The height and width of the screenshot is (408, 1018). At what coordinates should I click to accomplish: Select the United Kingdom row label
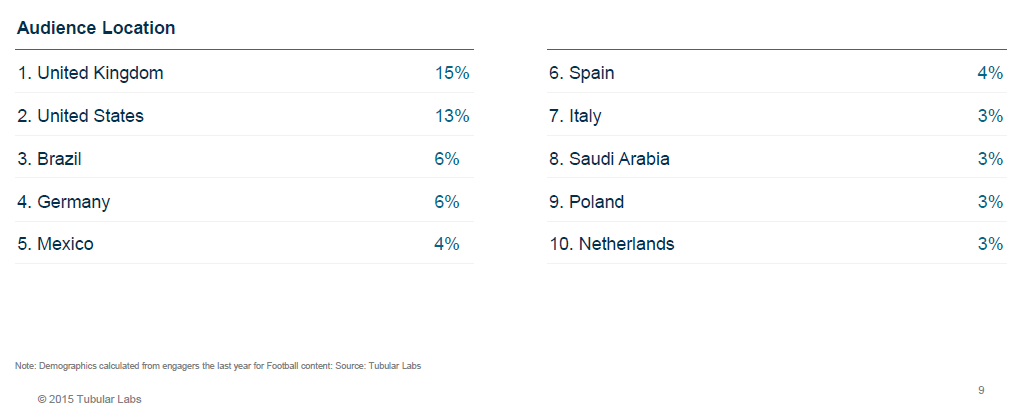(90, 73)
